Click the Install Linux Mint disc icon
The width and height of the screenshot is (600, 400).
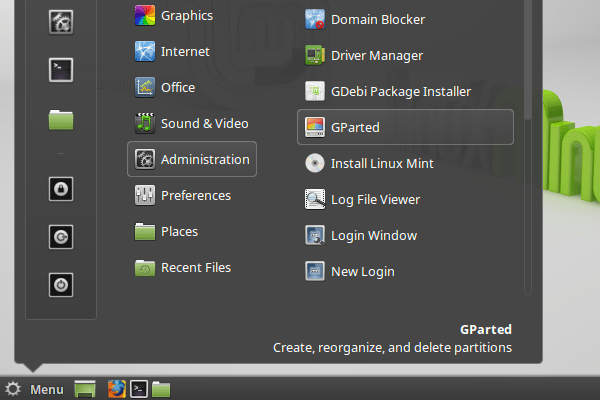coord(315,163)
